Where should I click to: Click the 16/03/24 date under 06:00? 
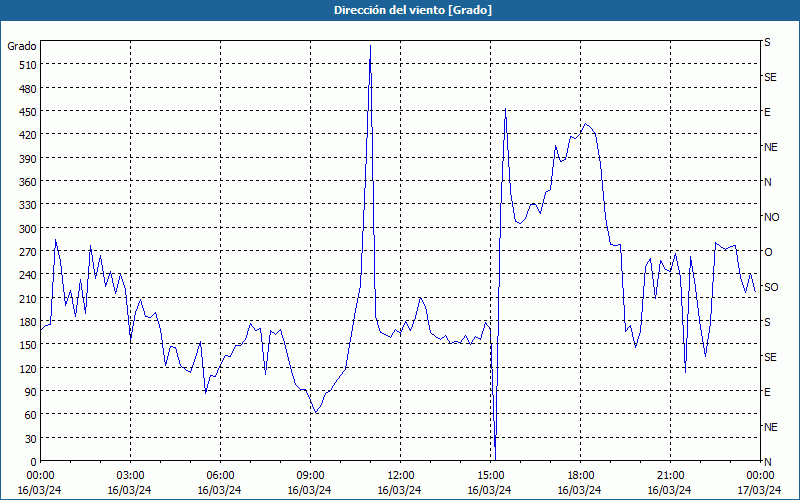(x=219, y=490)
